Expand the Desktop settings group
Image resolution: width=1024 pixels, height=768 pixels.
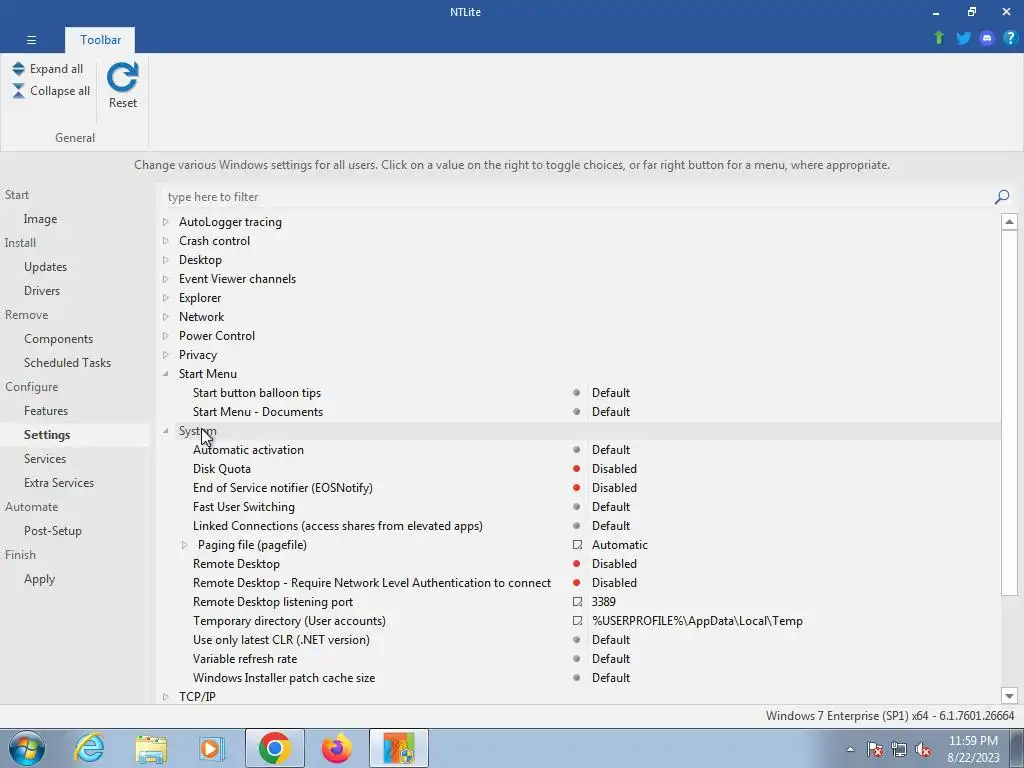[x=166, y=260]
